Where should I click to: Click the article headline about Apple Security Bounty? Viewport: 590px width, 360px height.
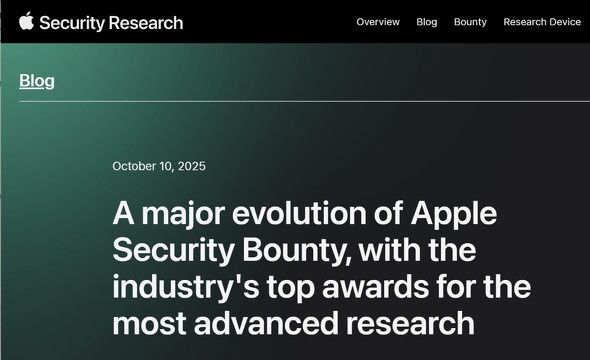point(322,268)
